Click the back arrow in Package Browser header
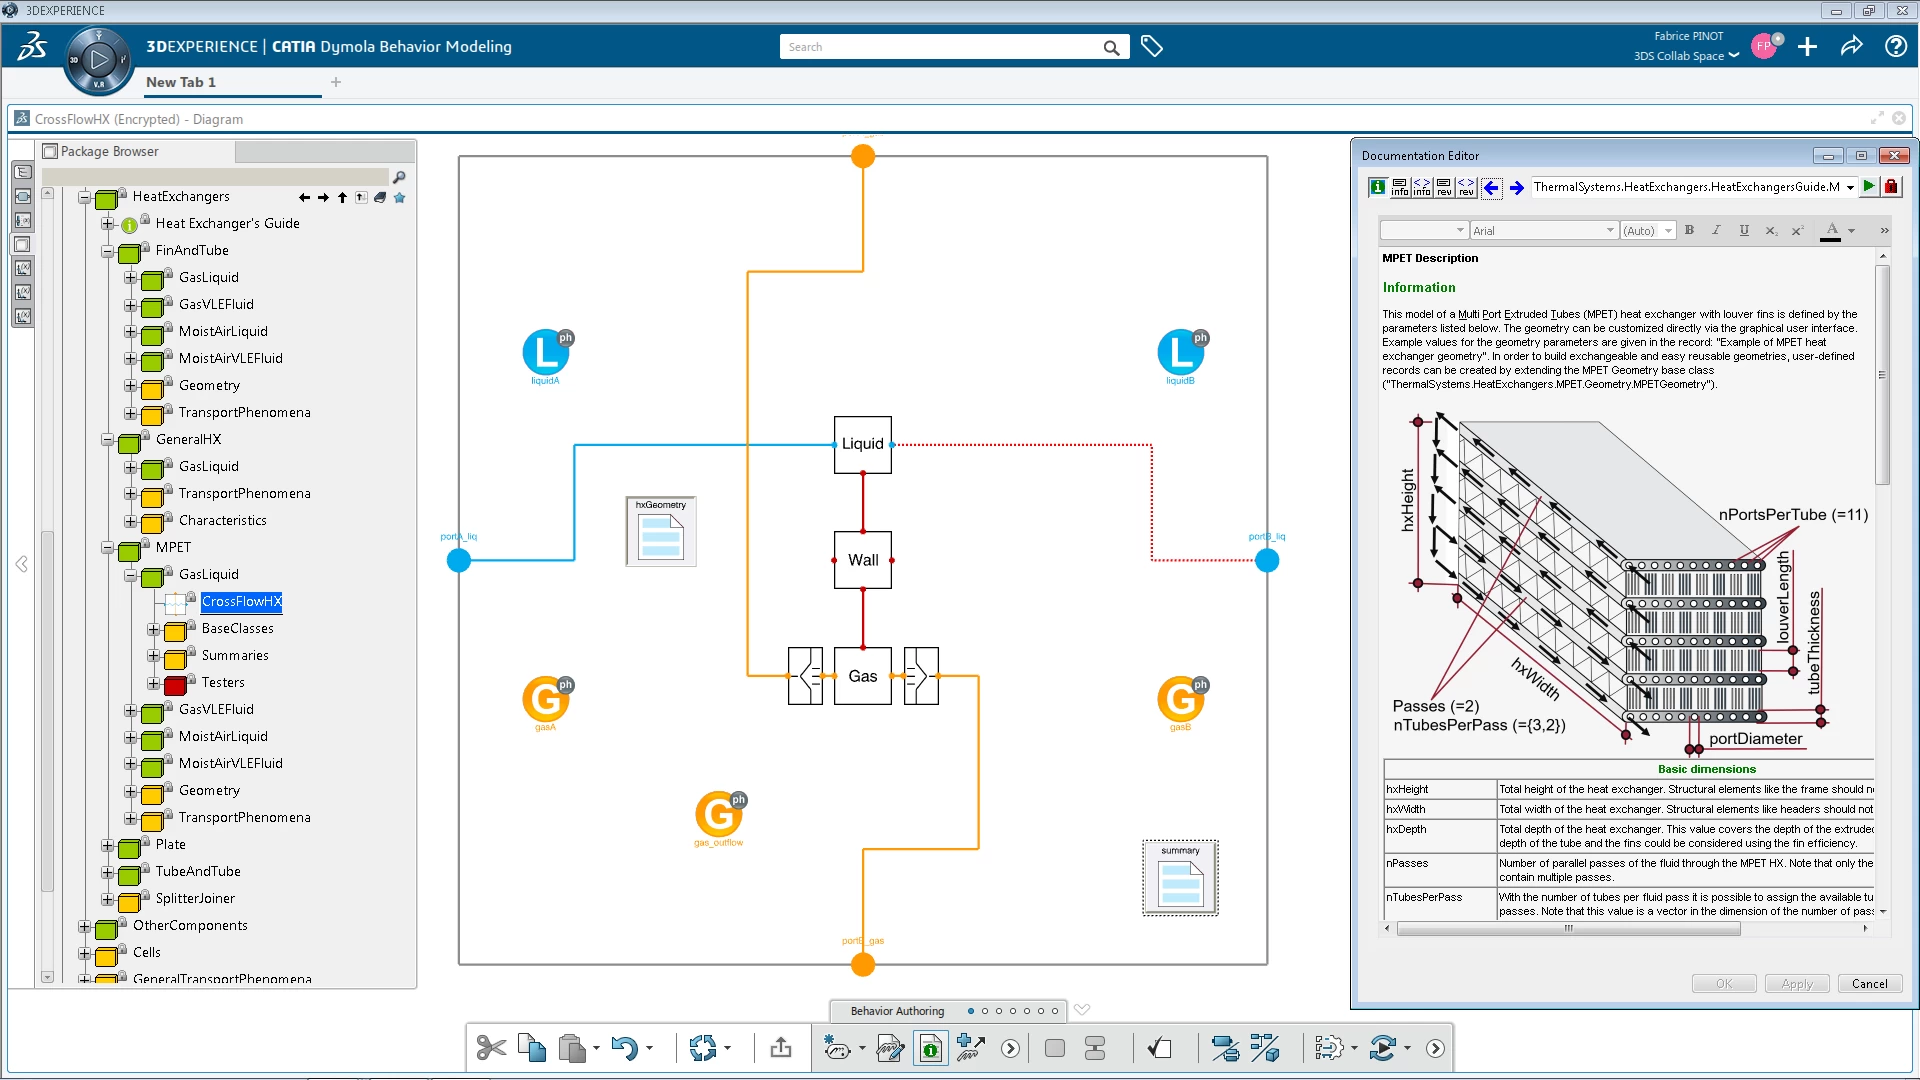 pos(304,197)
